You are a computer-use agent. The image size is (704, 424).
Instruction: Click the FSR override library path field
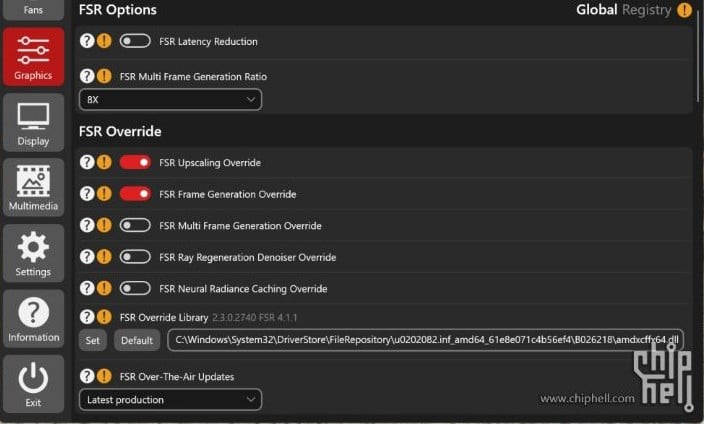pos(425,340)
